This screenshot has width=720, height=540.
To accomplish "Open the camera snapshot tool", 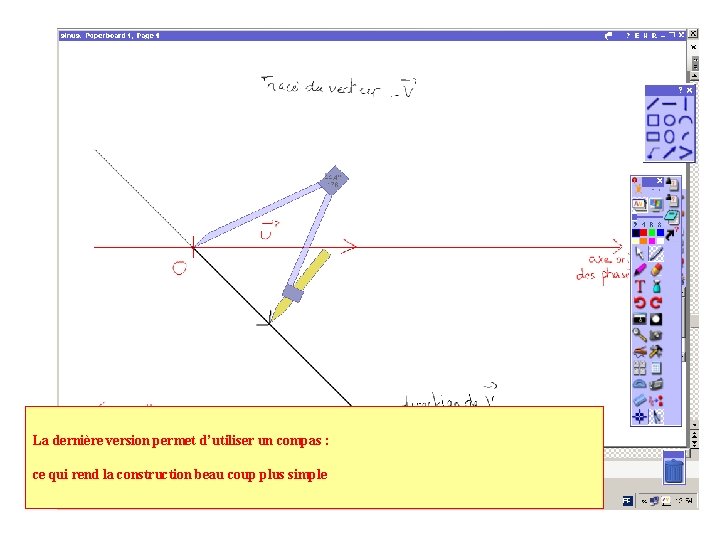I will 656,335.
